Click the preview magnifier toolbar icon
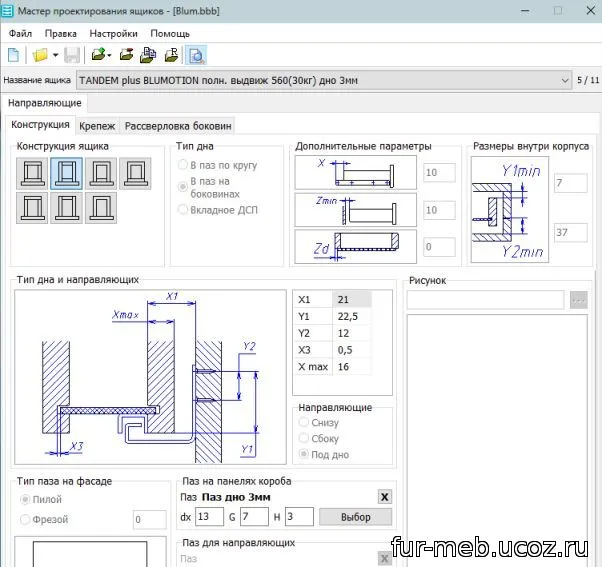The image size is (602, 567). pos(196,55)
